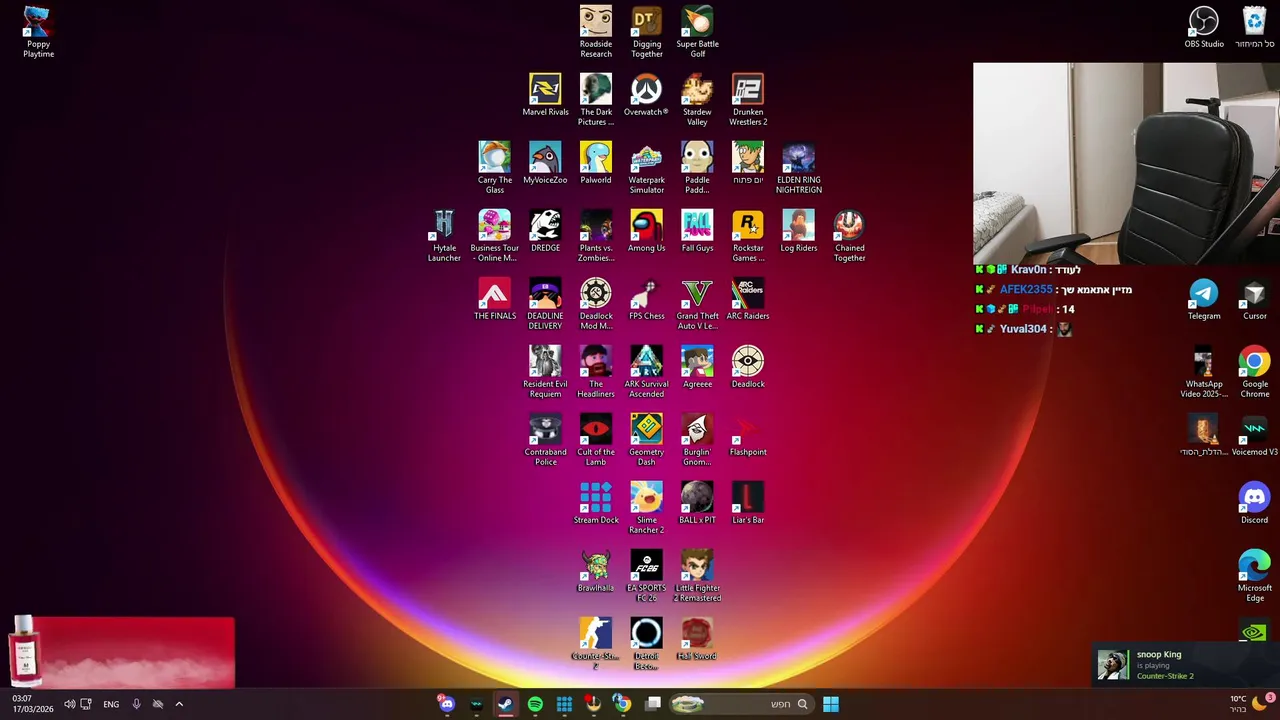This screenshot has height=720, width=1280.
Task: Open the Recycle Bin icon
Action: pos(1254,27)
